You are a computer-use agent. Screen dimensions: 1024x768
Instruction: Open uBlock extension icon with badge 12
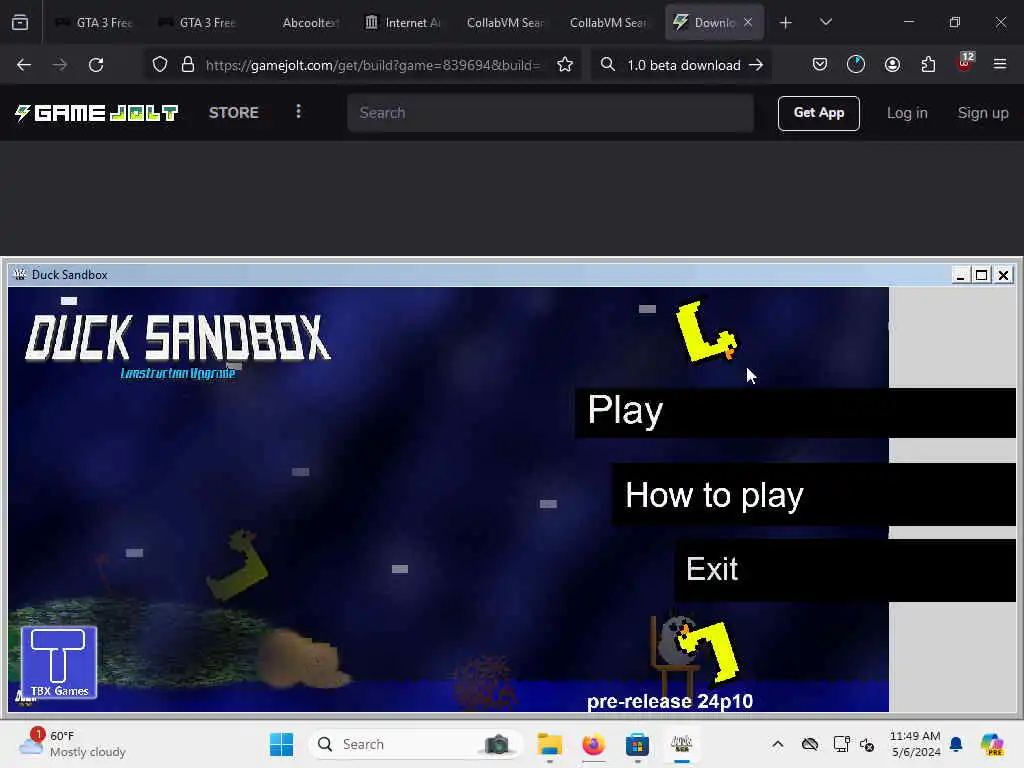pyautogui.click(x=965, y=63)
